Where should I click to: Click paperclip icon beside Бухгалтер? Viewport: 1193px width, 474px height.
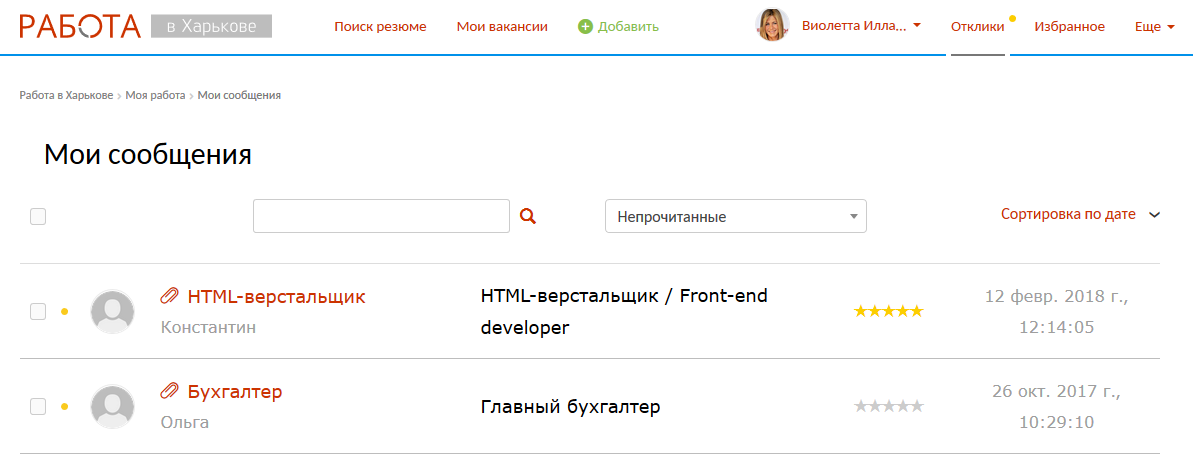pos(169,391)
